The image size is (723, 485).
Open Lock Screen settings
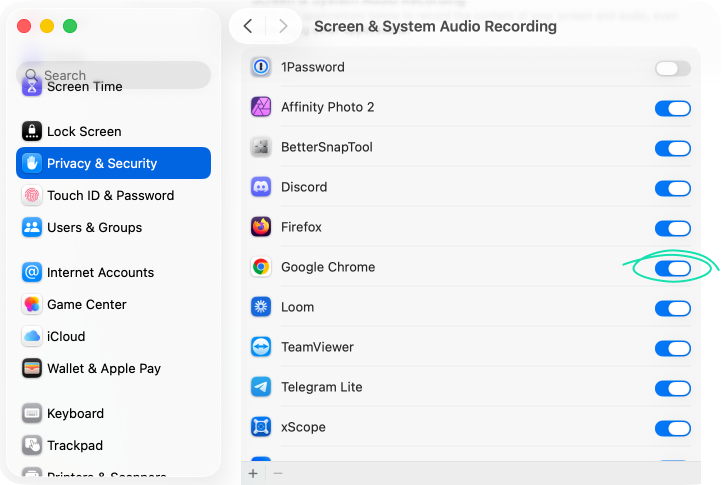(113, 131)
